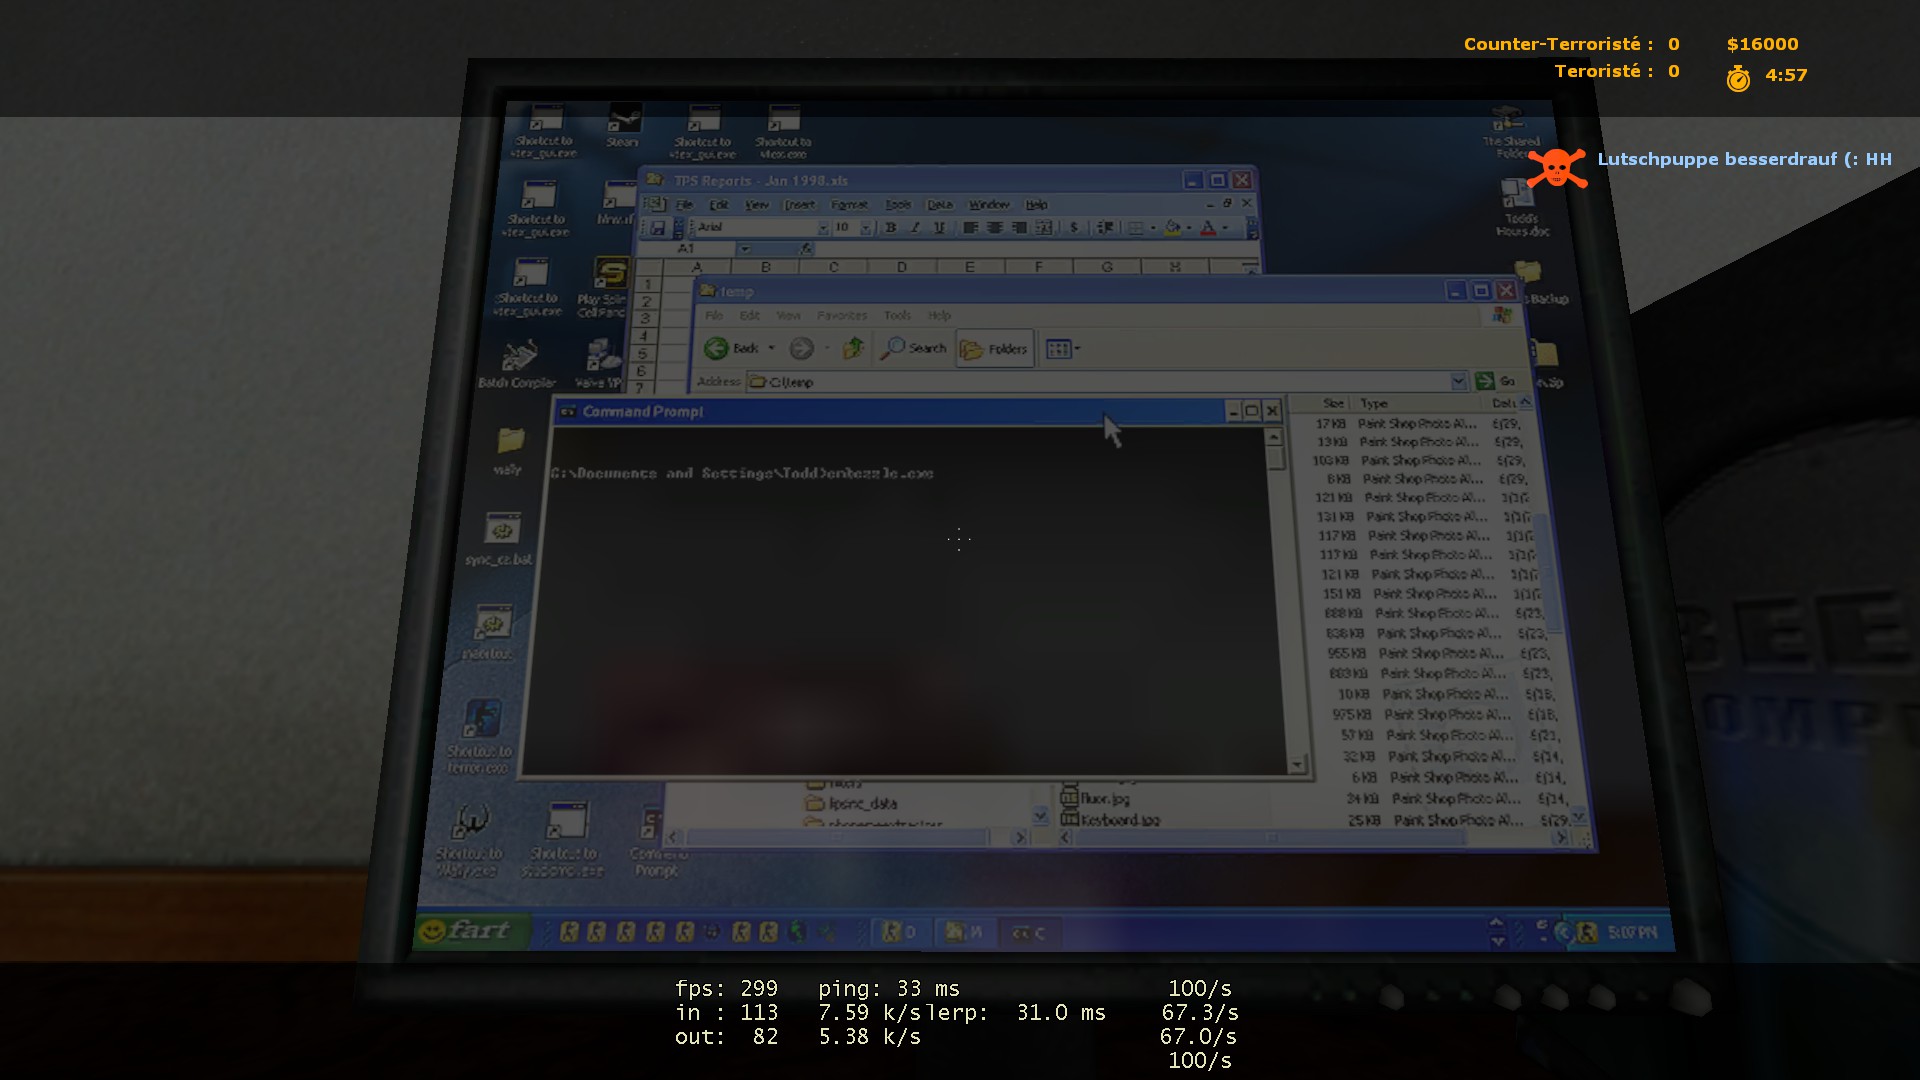Open the Arial font dropdown
1920x1080 pixels.
click(x=822, y=228)
